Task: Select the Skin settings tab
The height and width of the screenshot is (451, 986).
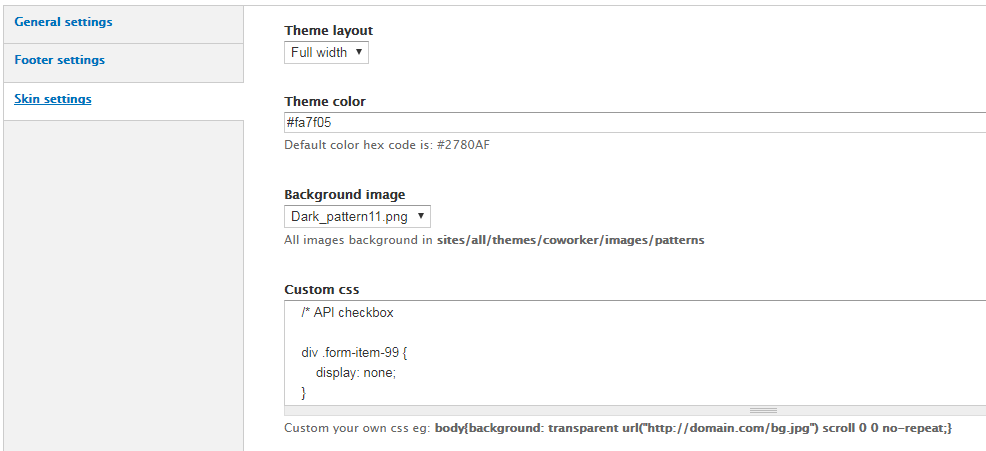Action: (x=53, y=99)
